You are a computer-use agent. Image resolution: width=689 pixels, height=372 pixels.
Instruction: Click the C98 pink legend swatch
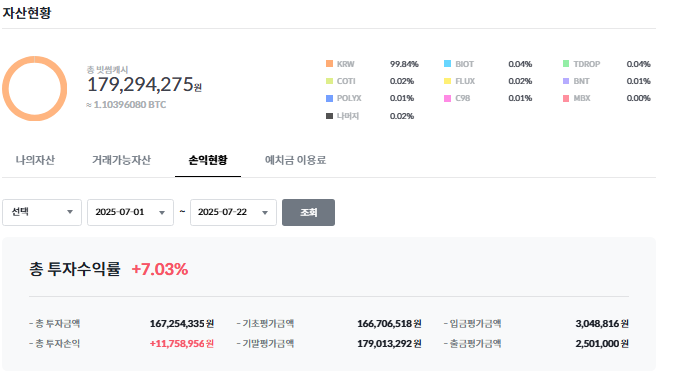tap(447, 98)
